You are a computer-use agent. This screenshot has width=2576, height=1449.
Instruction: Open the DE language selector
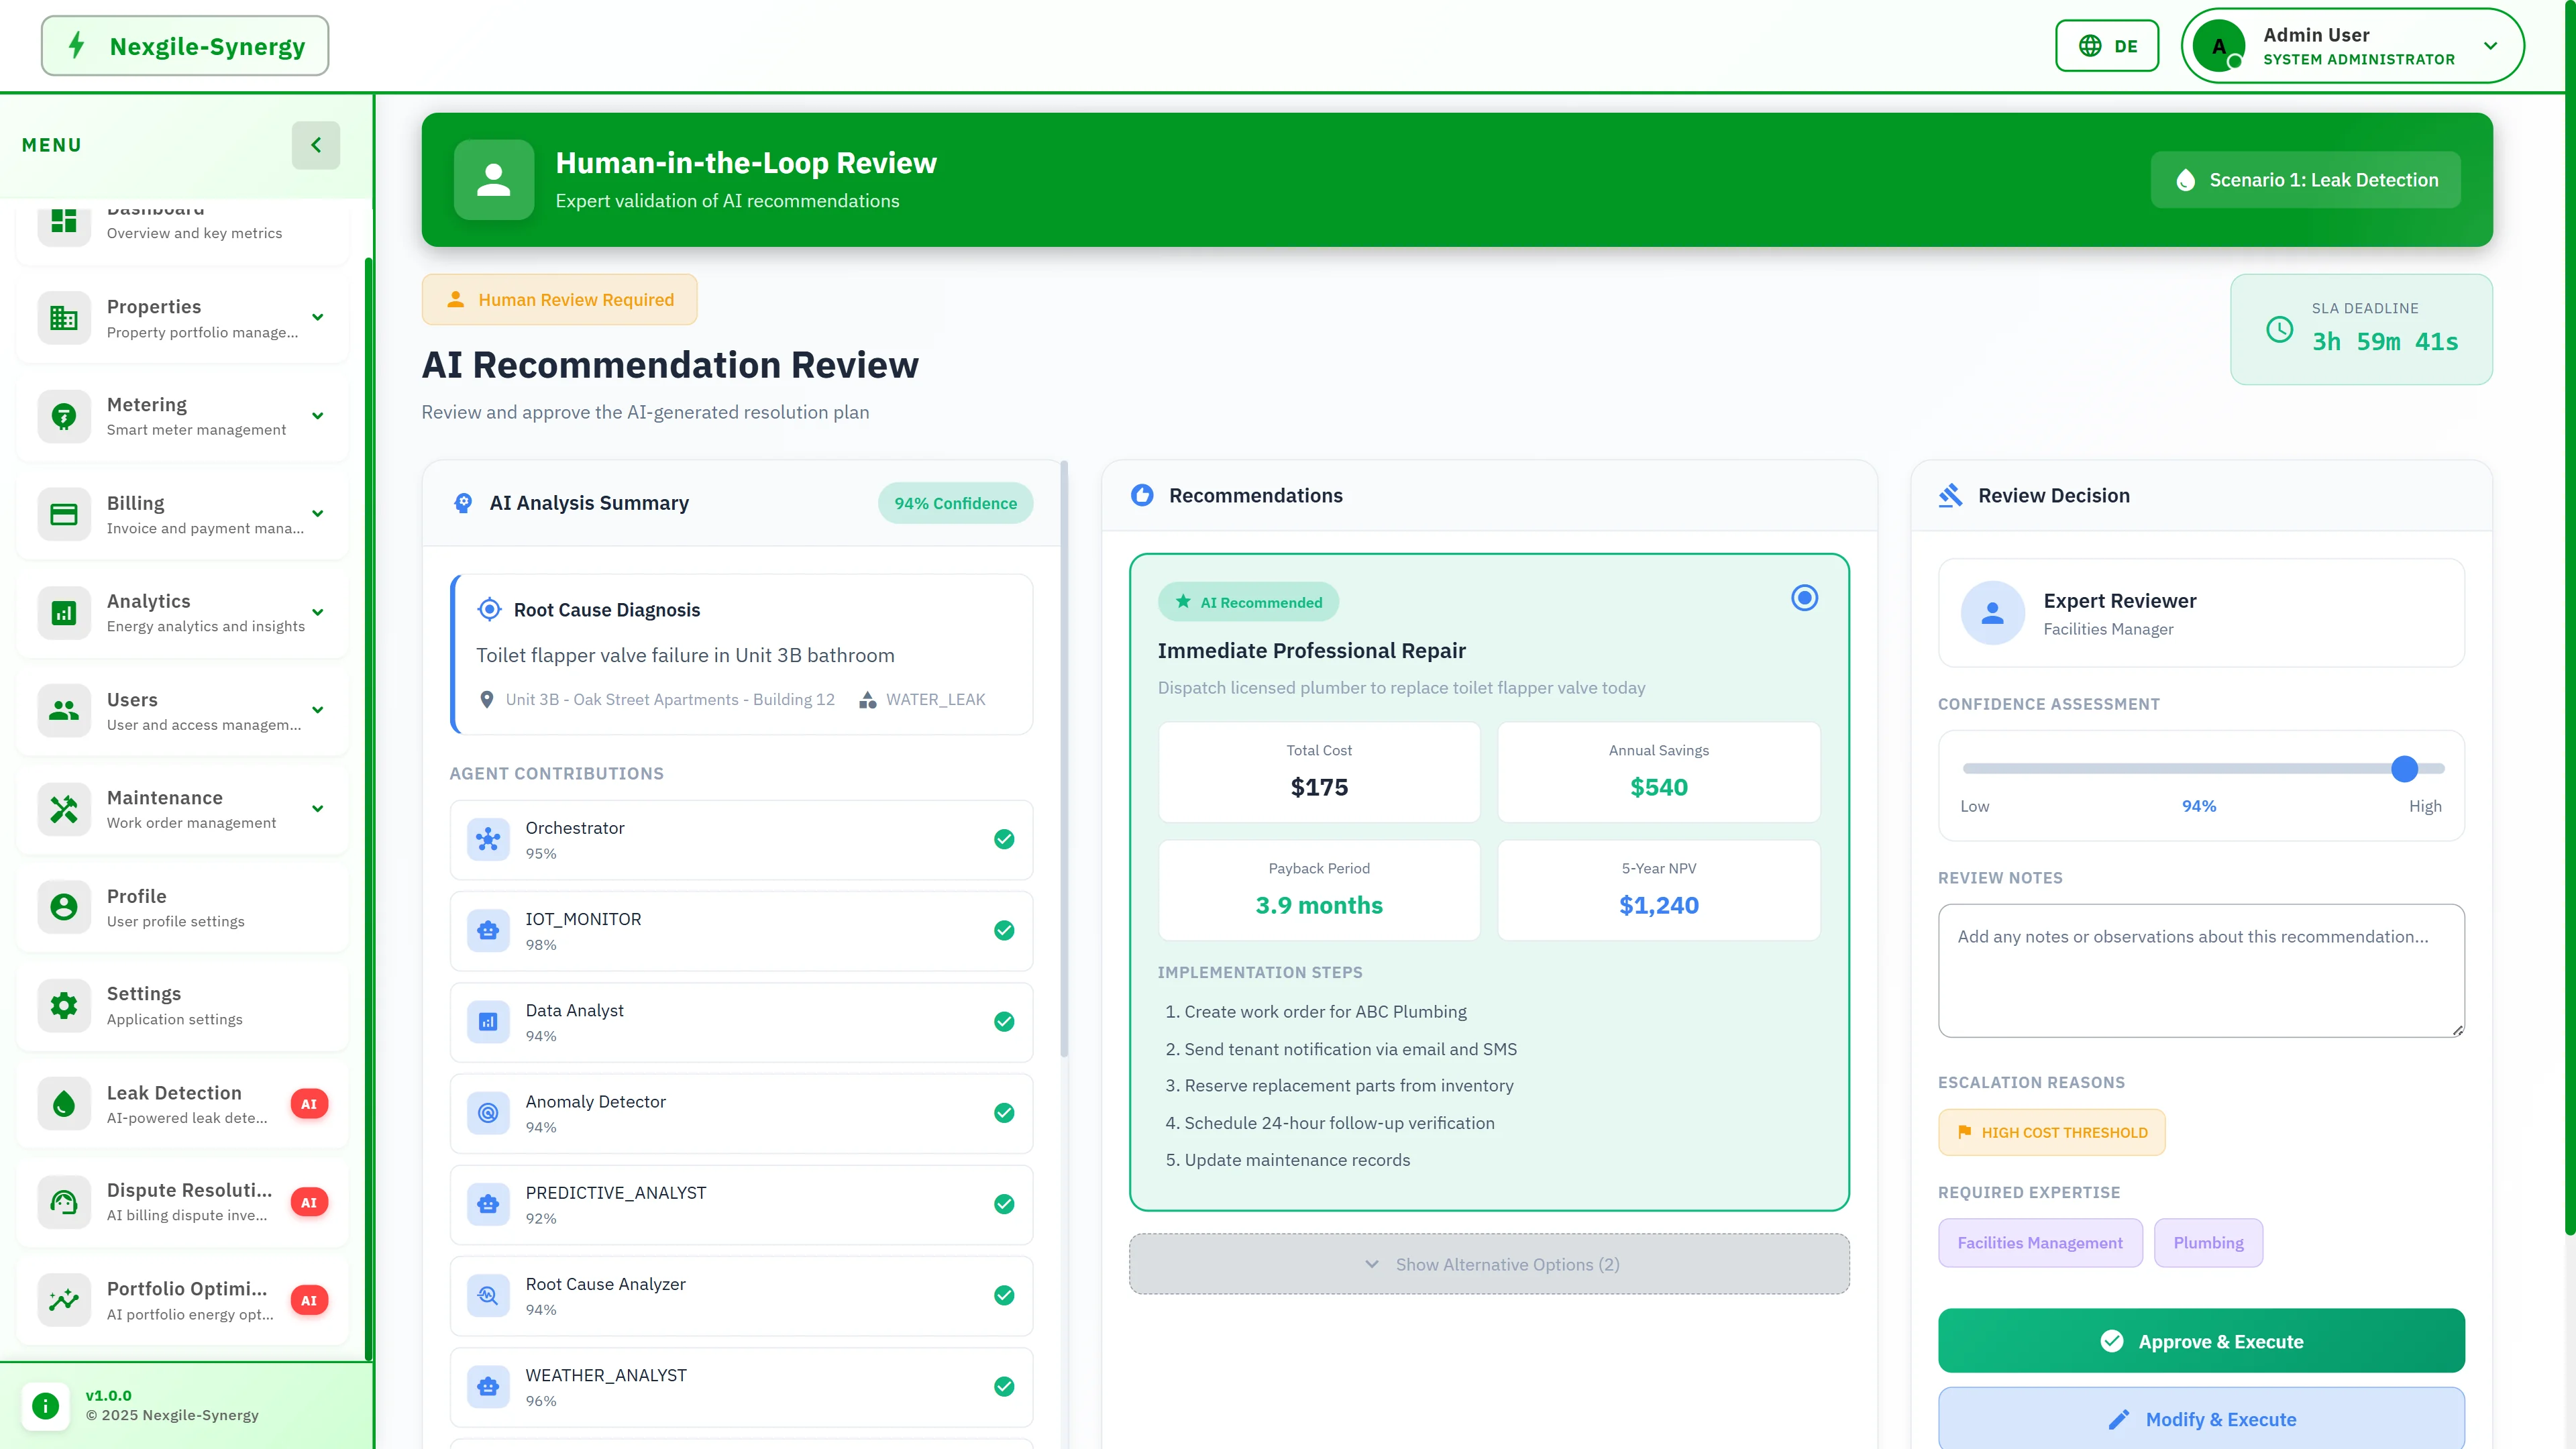click(2106, 45)
